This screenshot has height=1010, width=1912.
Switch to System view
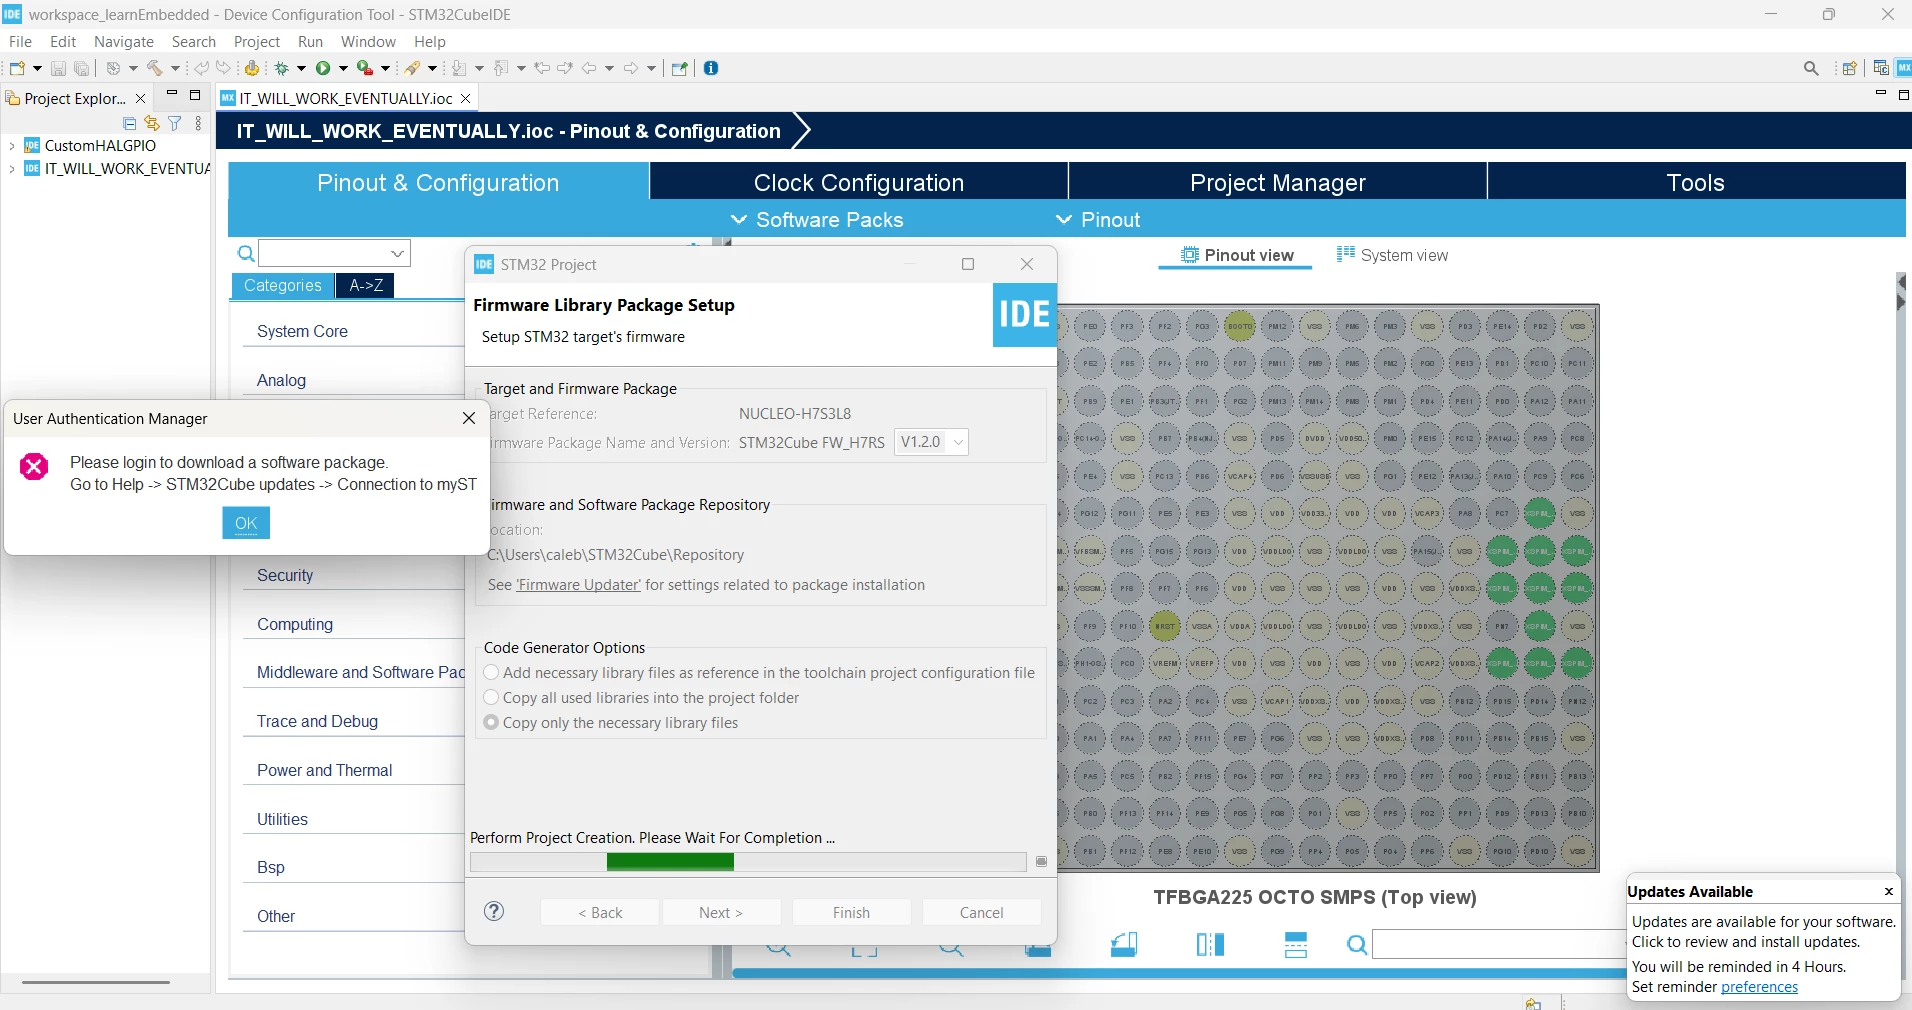[1392, 255]
